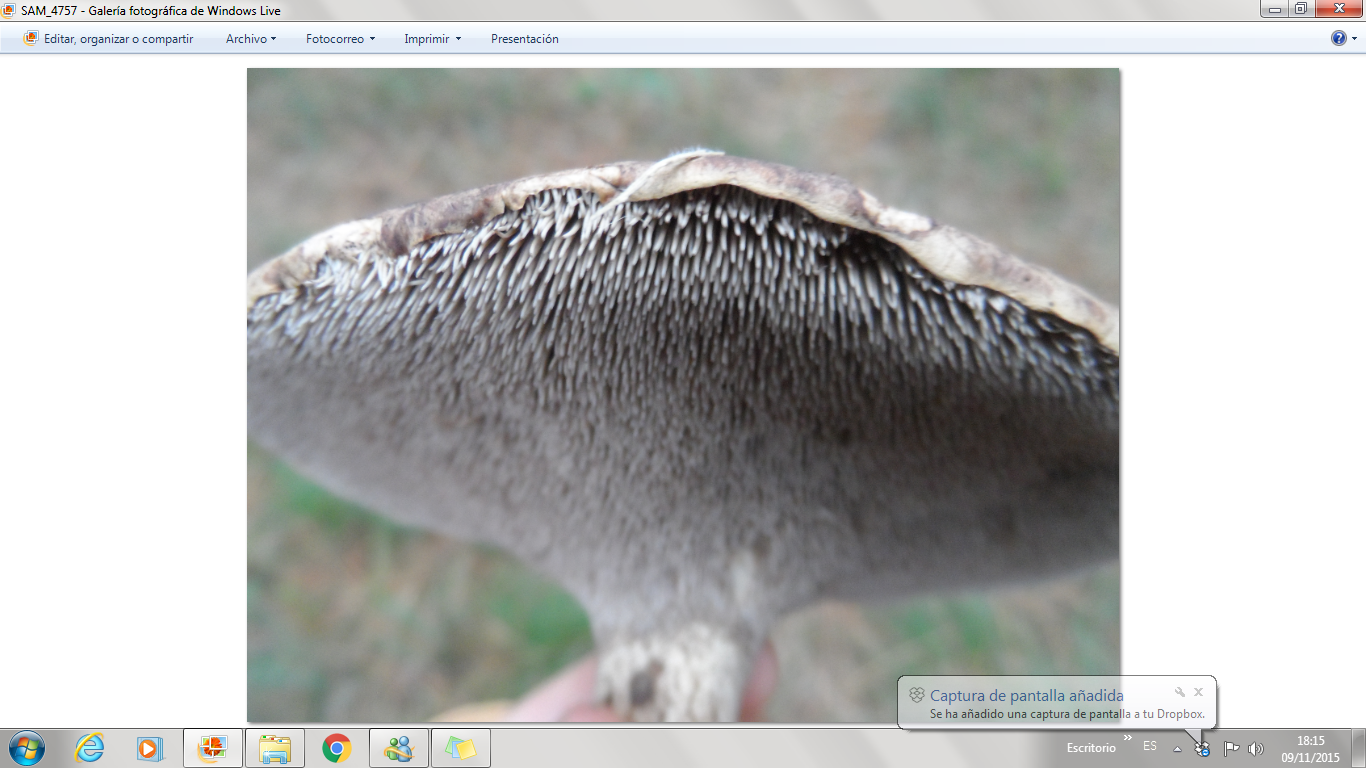Click the speaker volume tray icon

pyautogui.click(x=1256, y=748)
